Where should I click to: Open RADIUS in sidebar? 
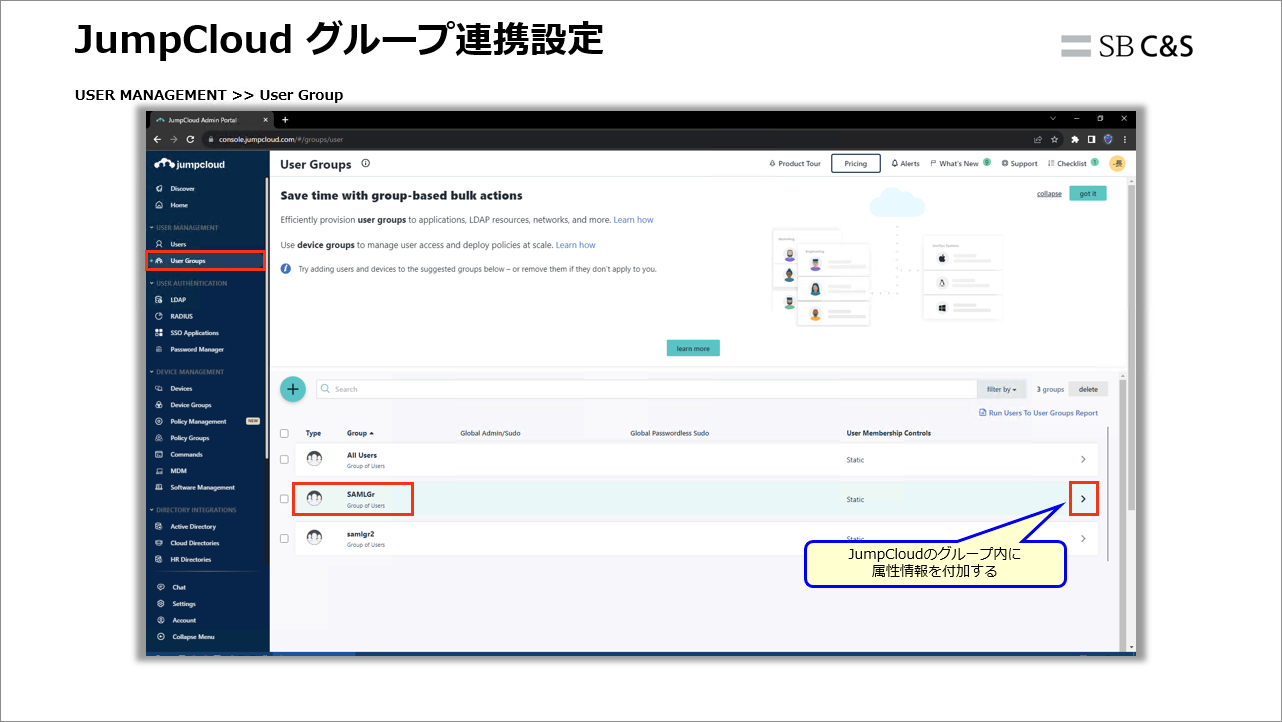181,316
